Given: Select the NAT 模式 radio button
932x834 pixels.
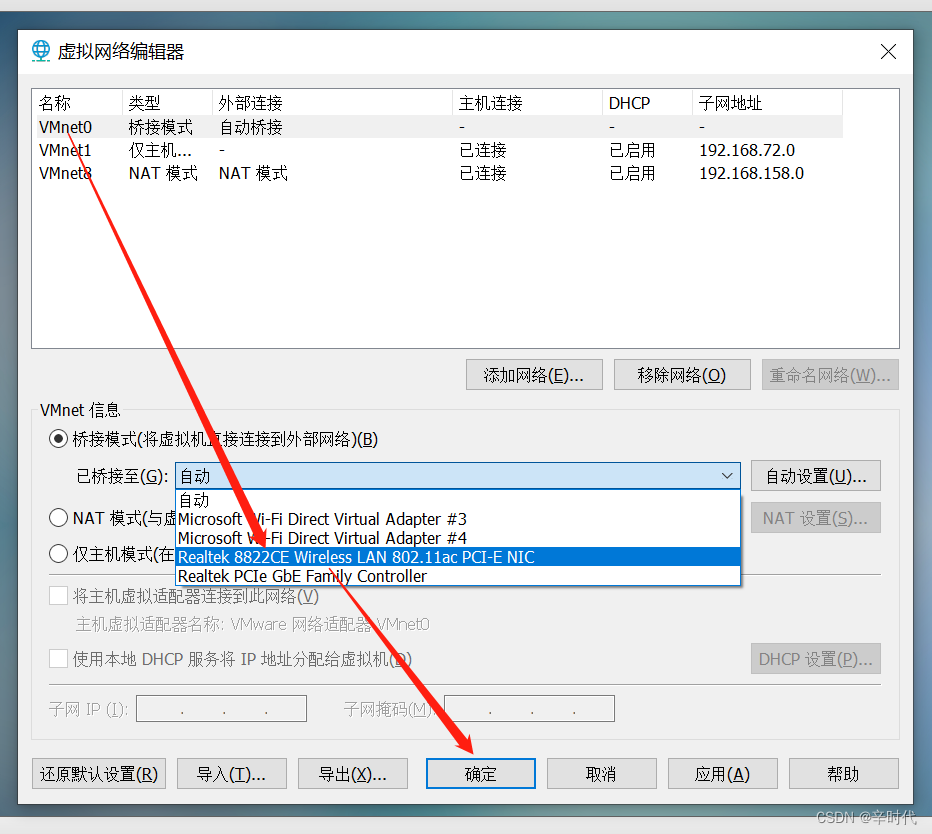Looking at the screenshot, I should pyautogui.click(x=58, y=518).
